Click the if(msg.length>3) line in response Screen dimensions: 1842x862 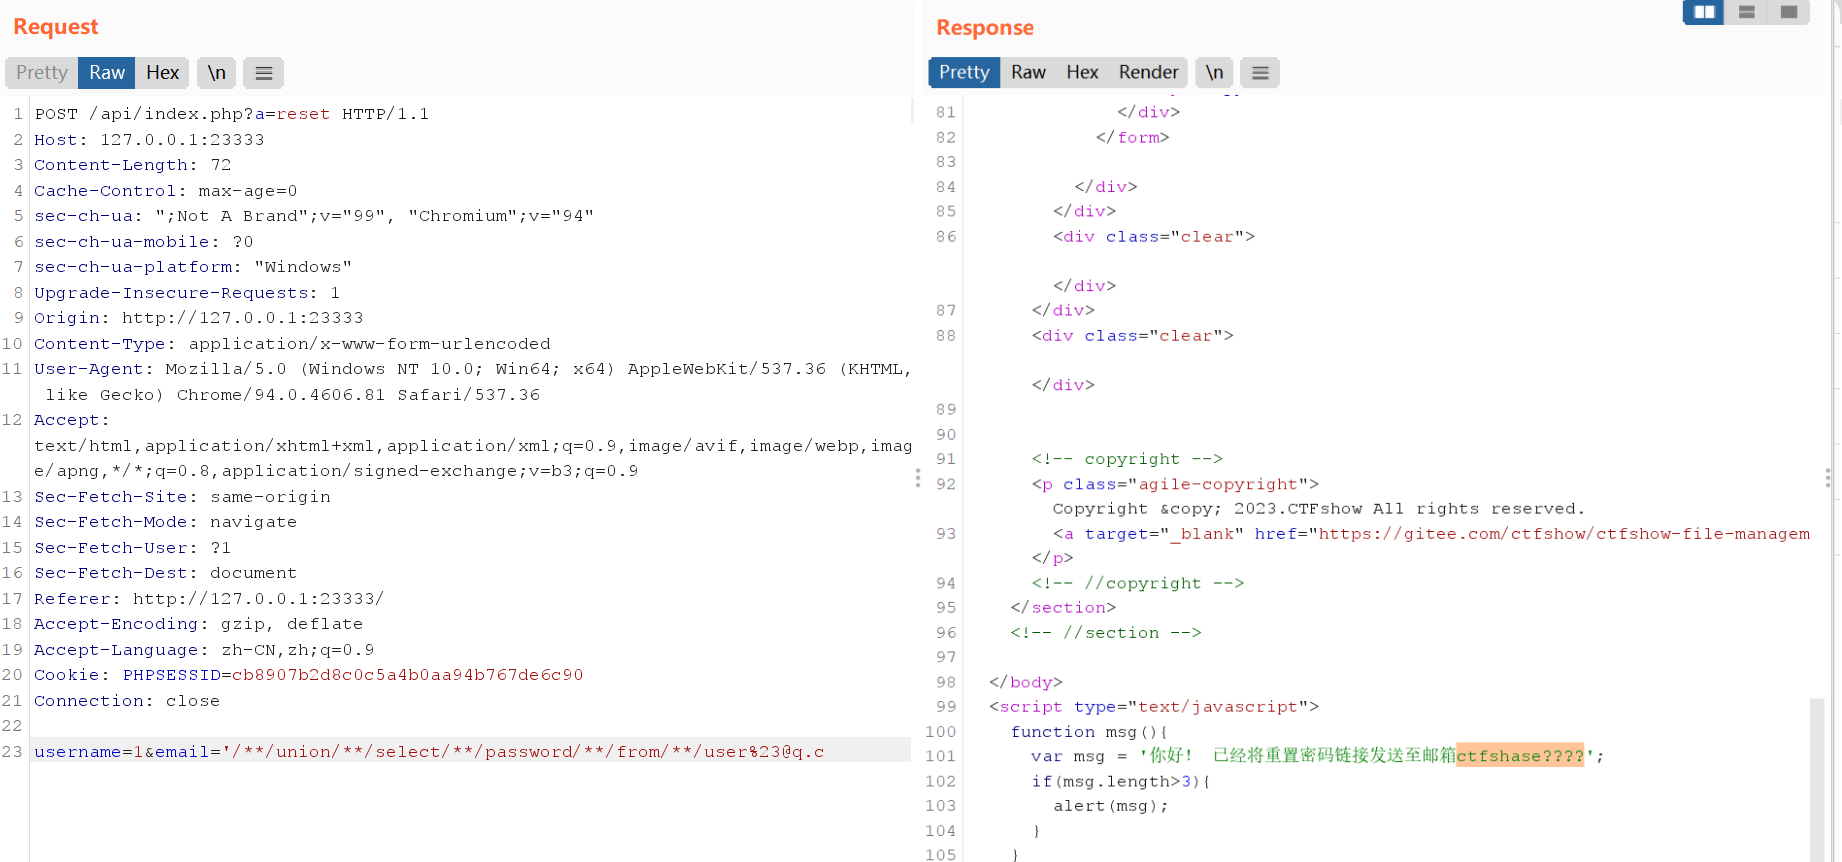coord(1121,781)
